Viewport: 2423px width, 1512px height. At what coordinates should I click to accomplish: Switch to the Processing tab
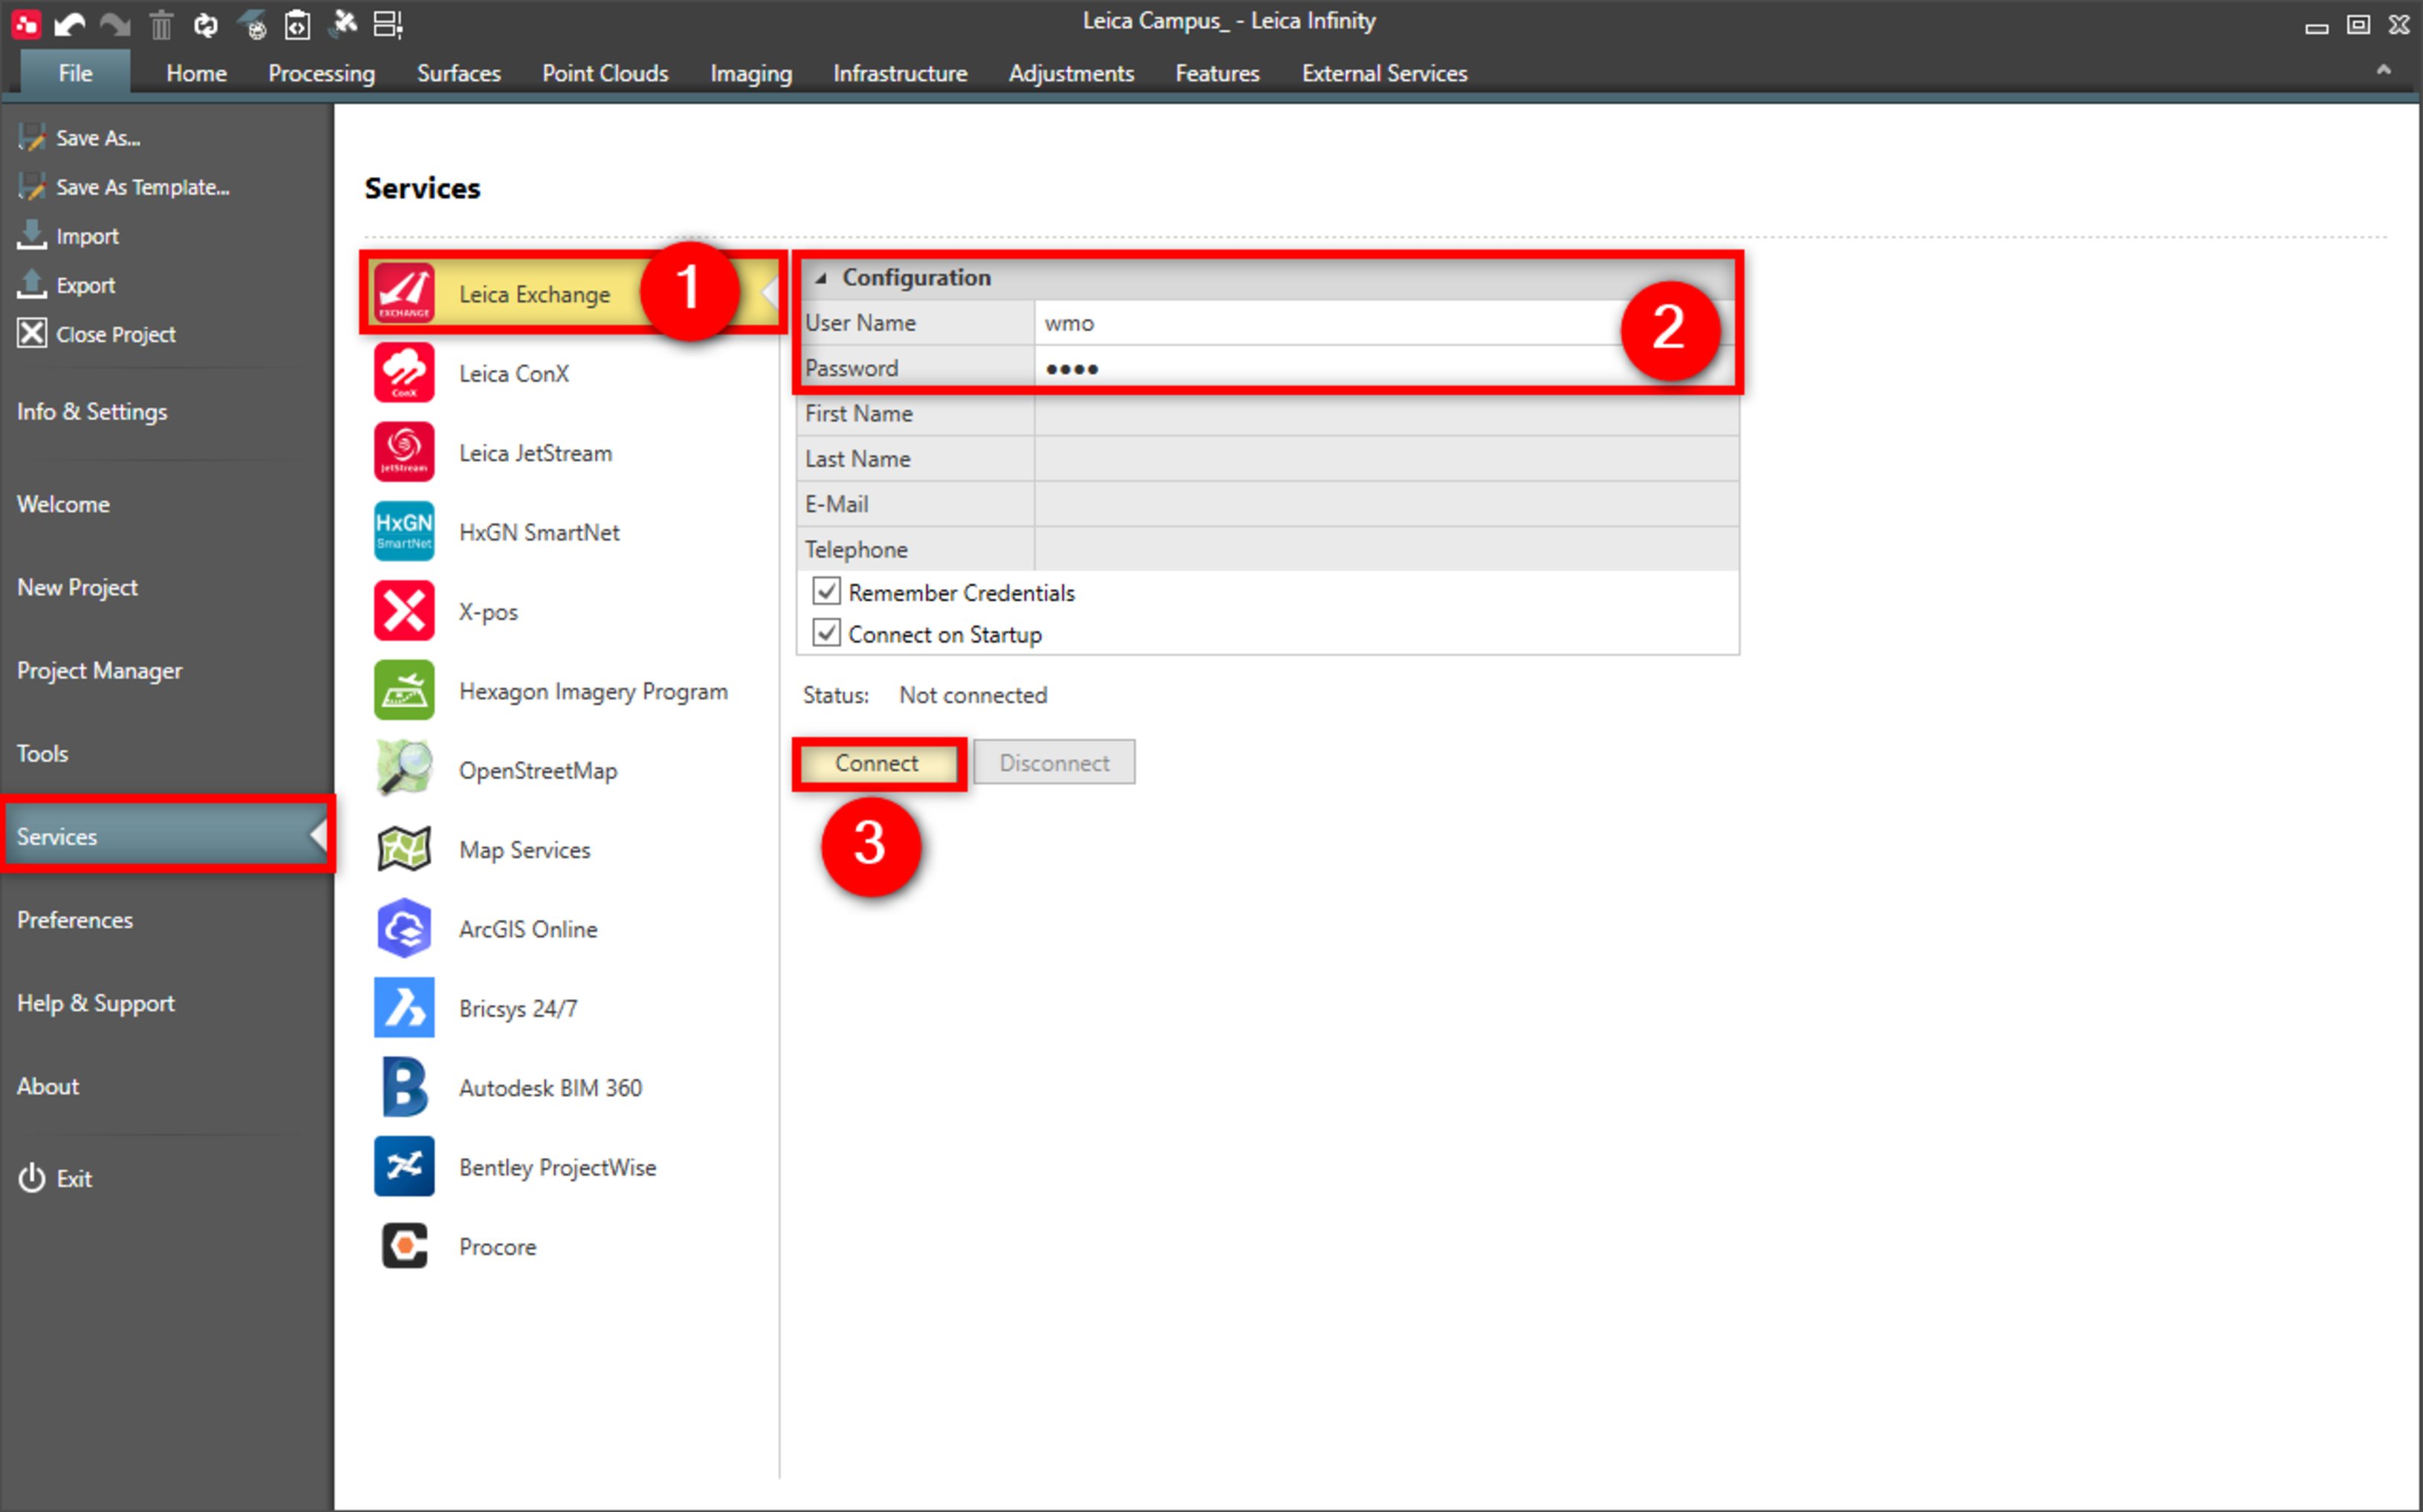coord(321,73)
